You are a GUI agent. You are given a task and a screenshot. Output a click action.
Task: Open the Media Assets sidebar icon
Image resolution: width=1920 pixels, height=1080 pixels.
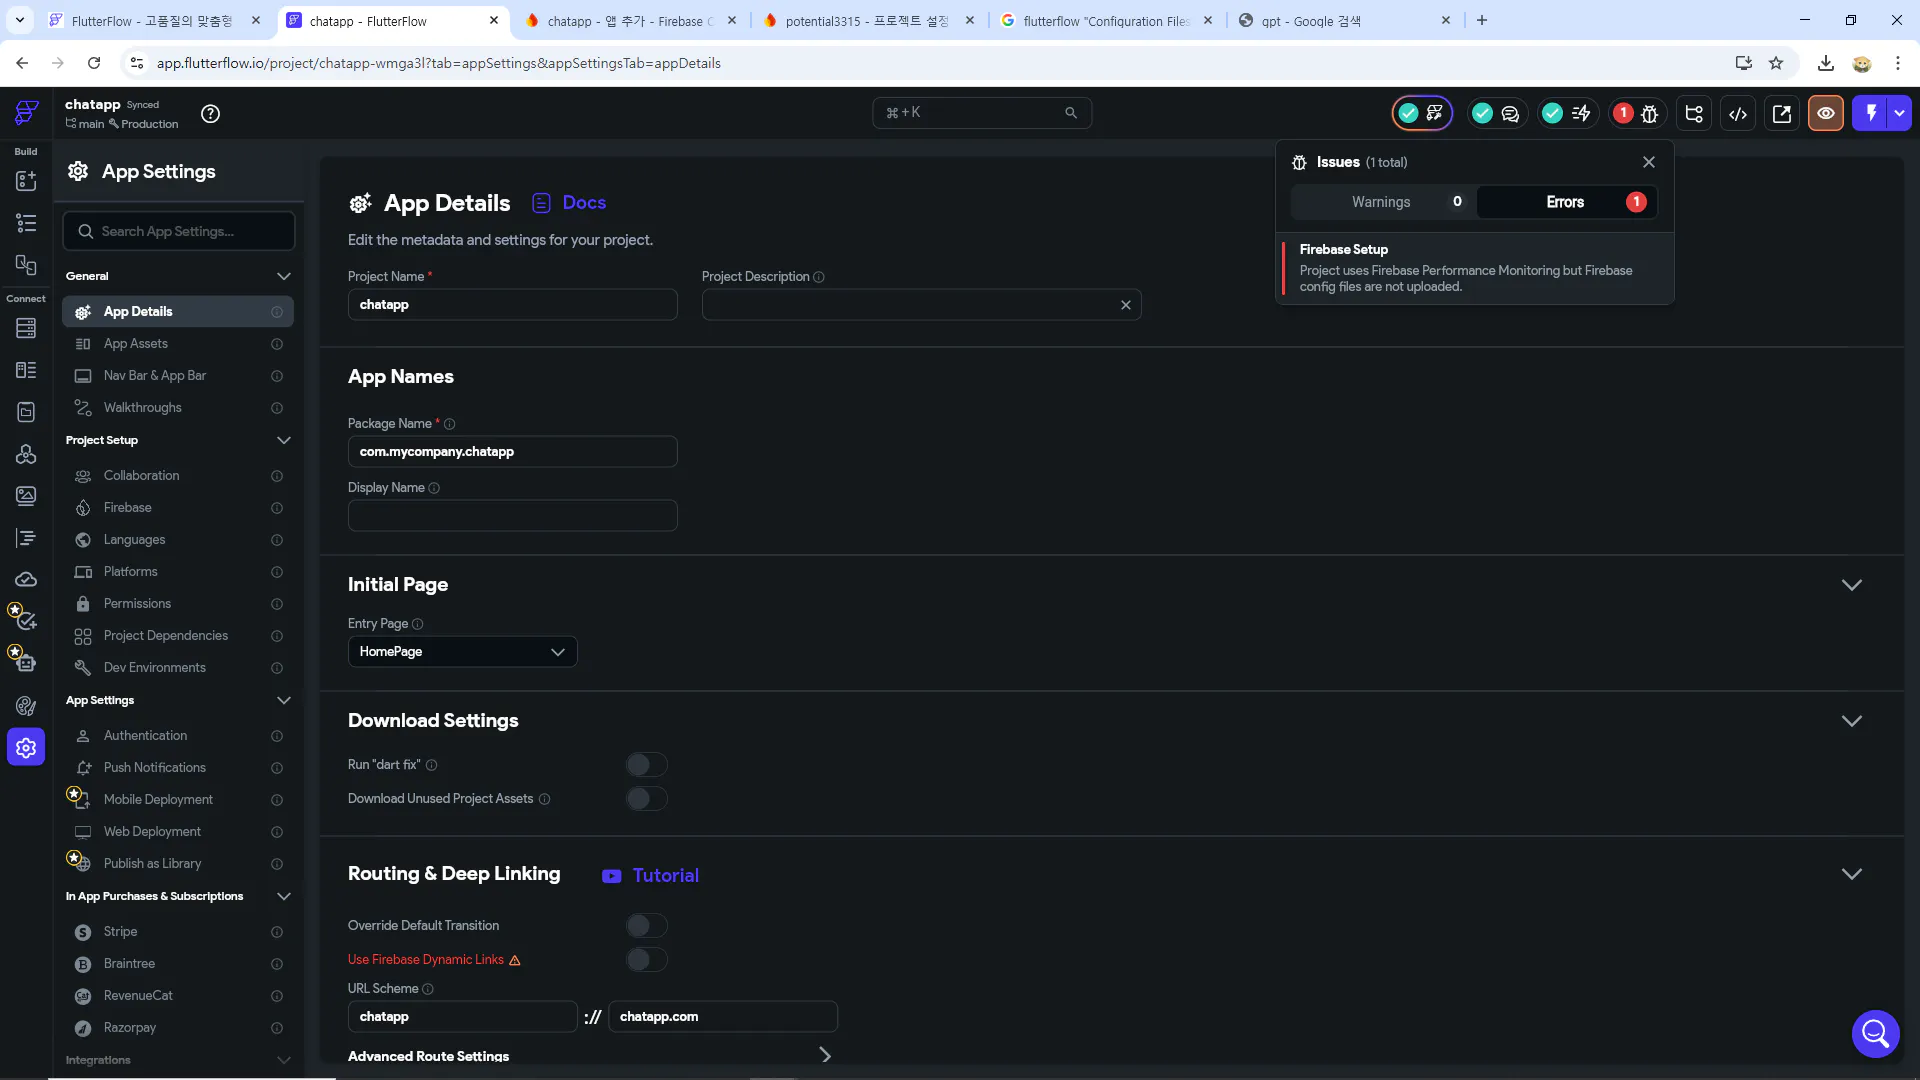point(26,496)
